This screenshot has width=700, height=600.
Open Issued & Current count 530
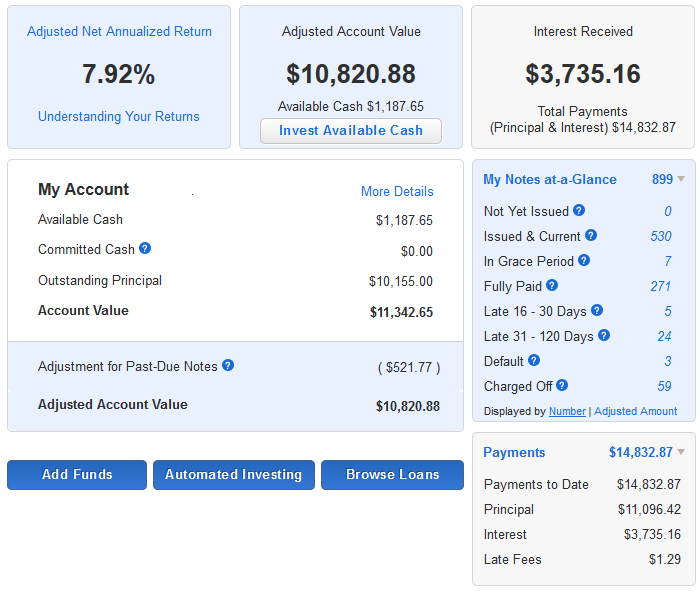(661, 236)
